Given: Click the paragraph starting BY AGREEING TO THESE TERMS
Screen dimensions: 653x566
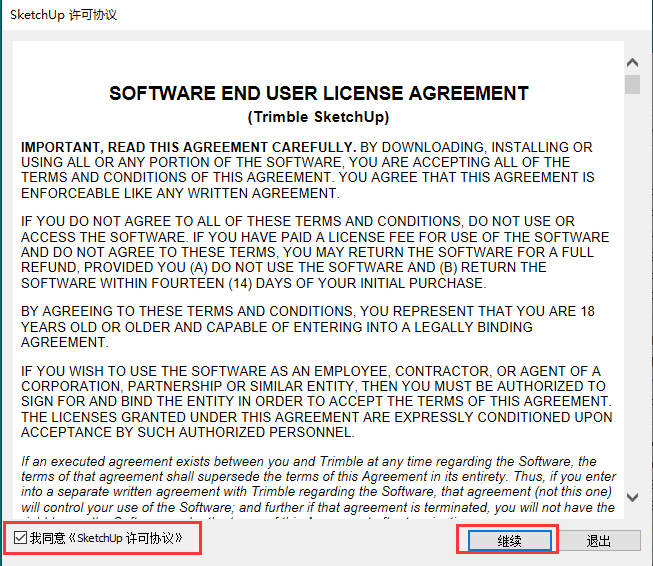Looking at the screenshot, I should click(308, 327).
